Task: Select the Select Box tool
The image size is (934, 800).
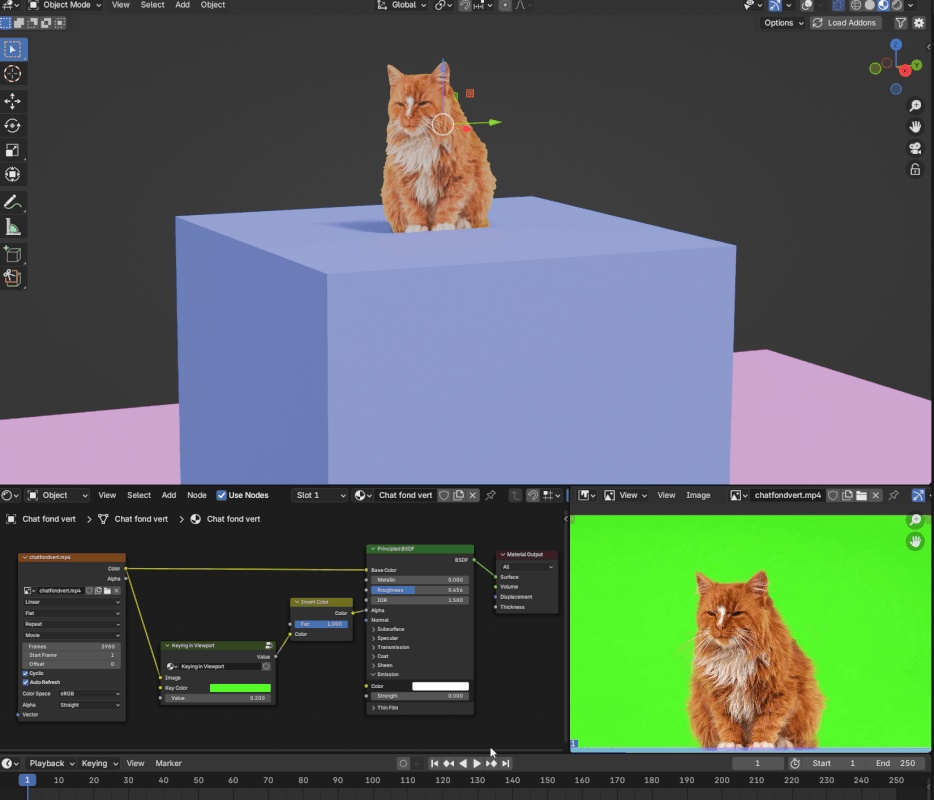Action: (x=13, y=49)
